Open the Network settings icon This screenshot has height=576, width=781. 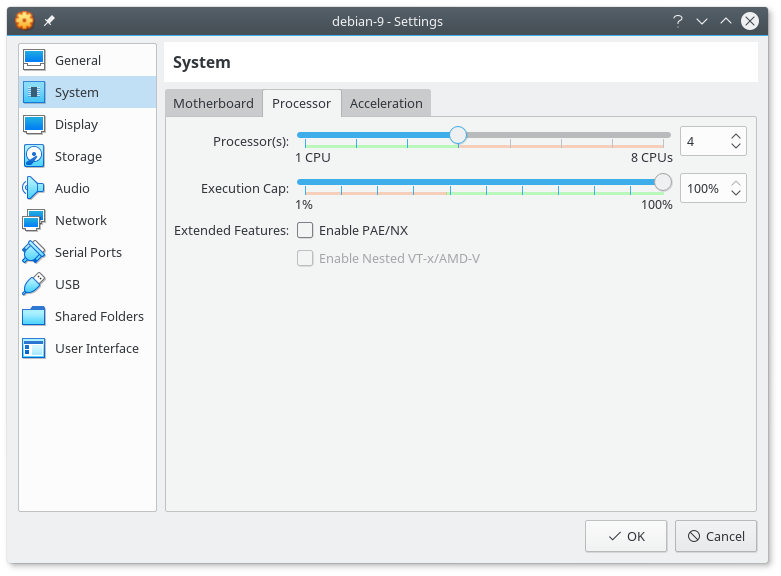[34, 220]
